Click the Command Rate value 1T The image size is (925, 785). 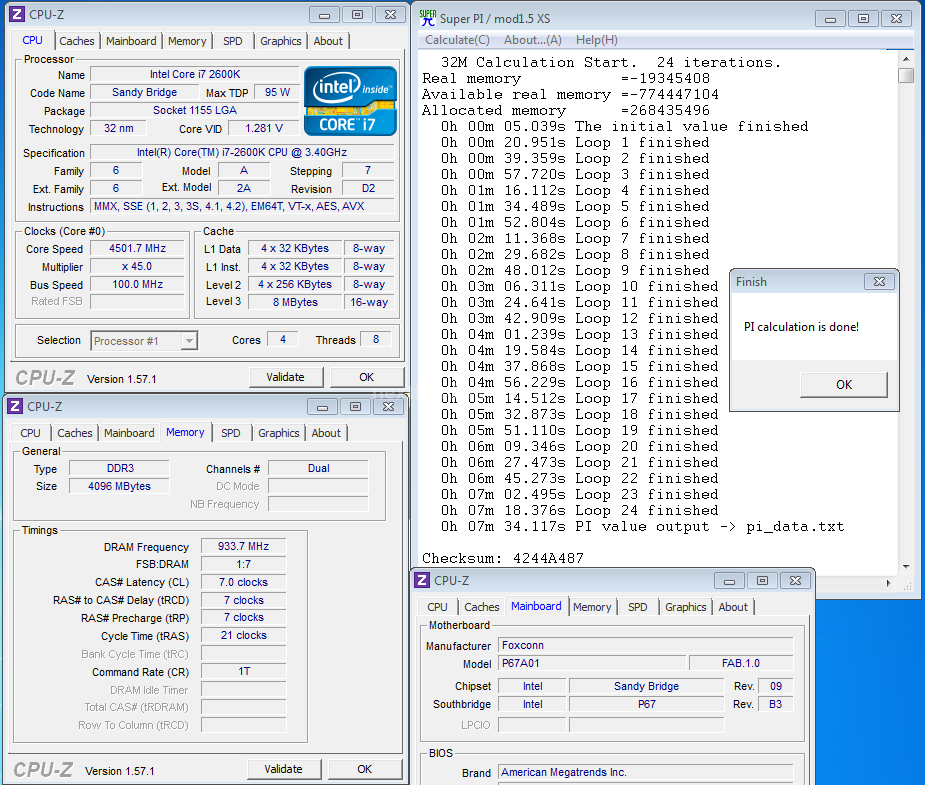point(244,671)
